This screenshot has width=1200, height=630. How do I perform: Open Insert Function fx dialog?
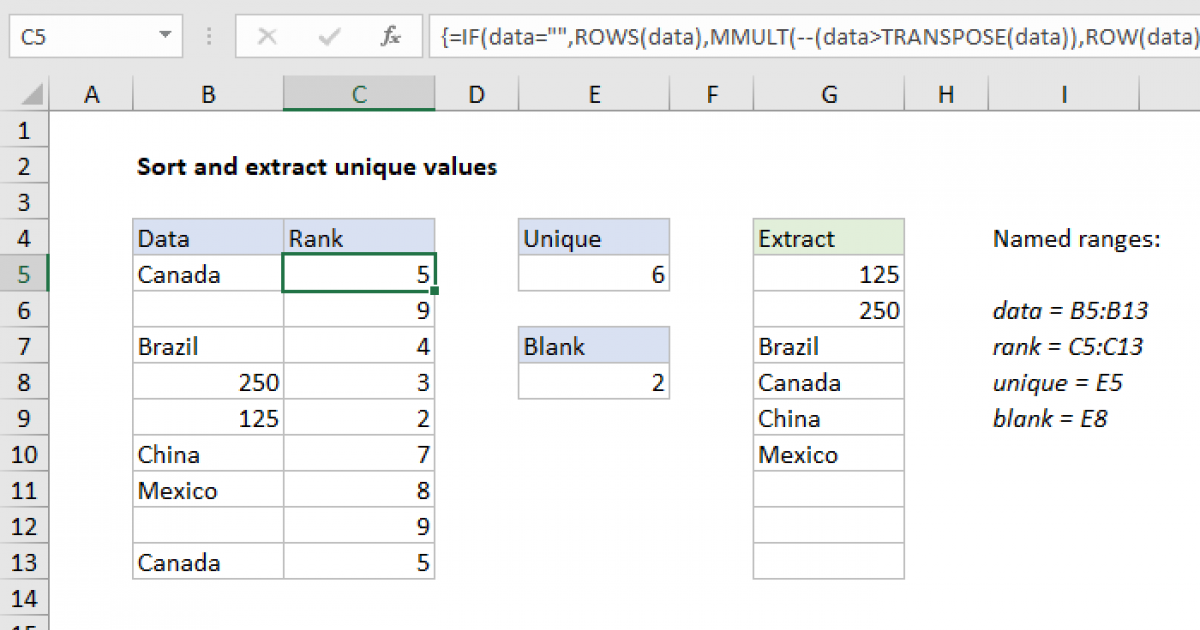390,37
